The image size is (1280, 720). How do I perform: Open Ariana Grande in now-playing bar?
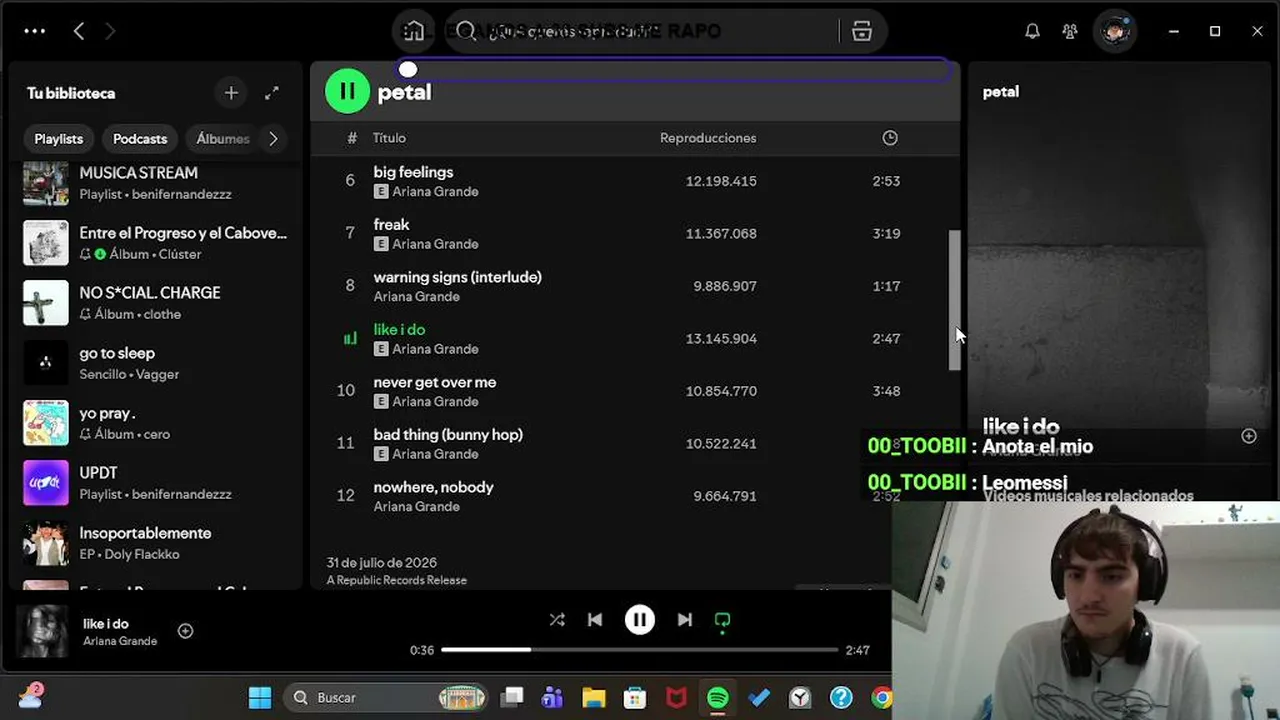(120, 641)
